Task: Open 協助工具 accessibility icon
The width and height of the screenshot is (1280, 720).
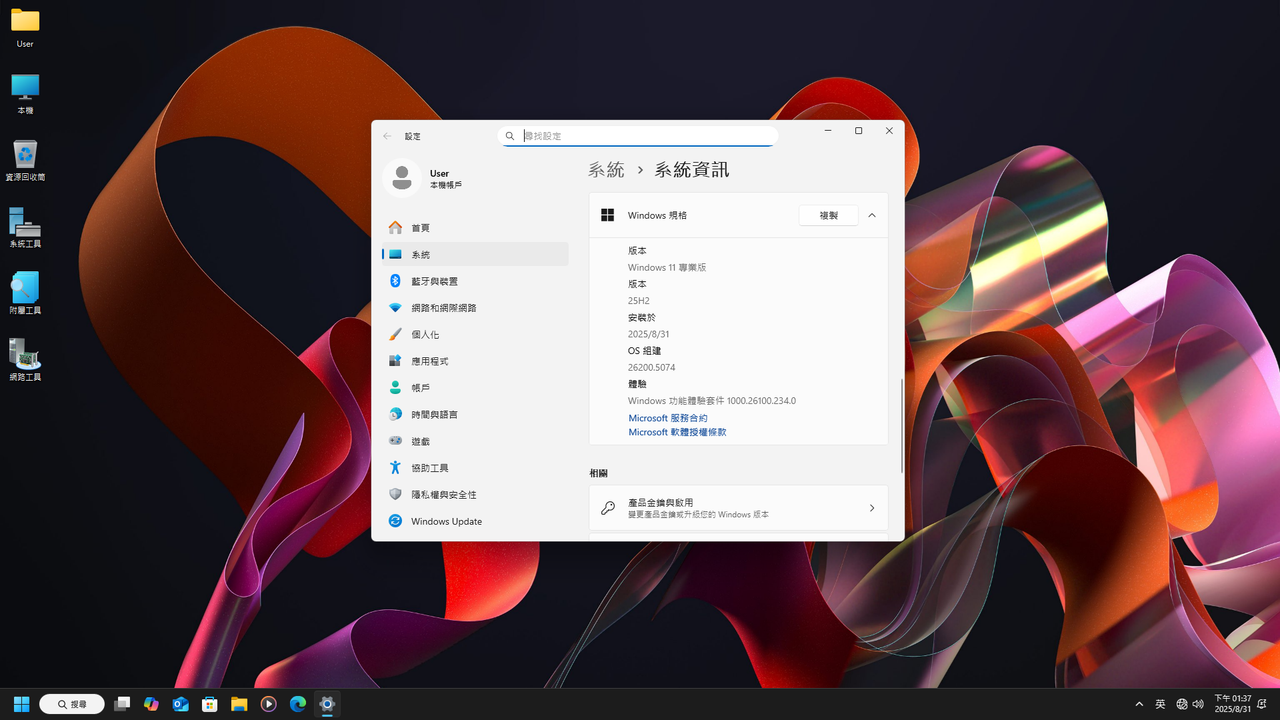Action: [395, 468]
